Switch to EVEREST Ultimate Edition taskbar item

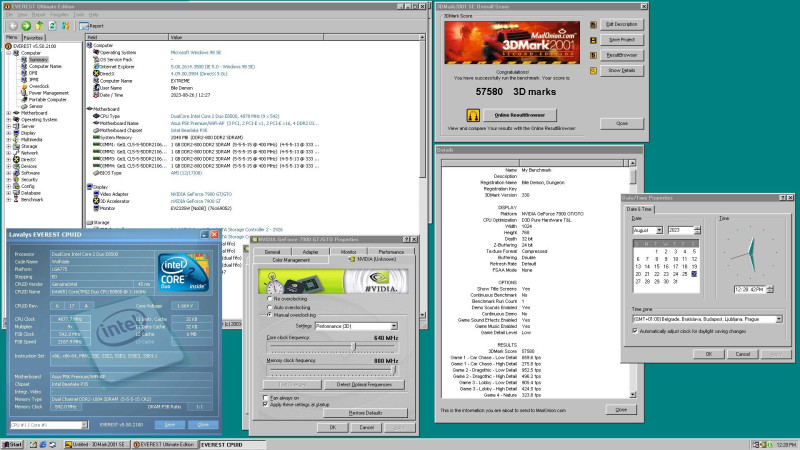tap(164, 445)
